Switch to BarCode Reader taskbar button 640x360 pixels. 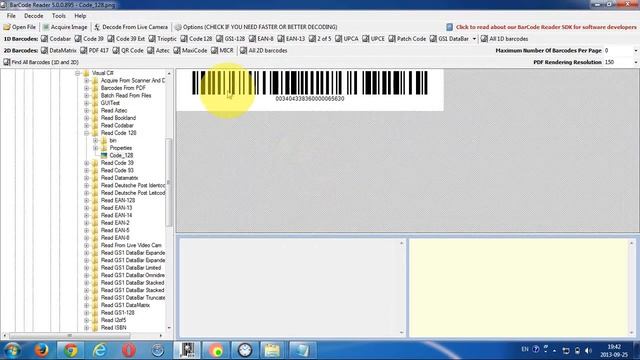[187, 350]
